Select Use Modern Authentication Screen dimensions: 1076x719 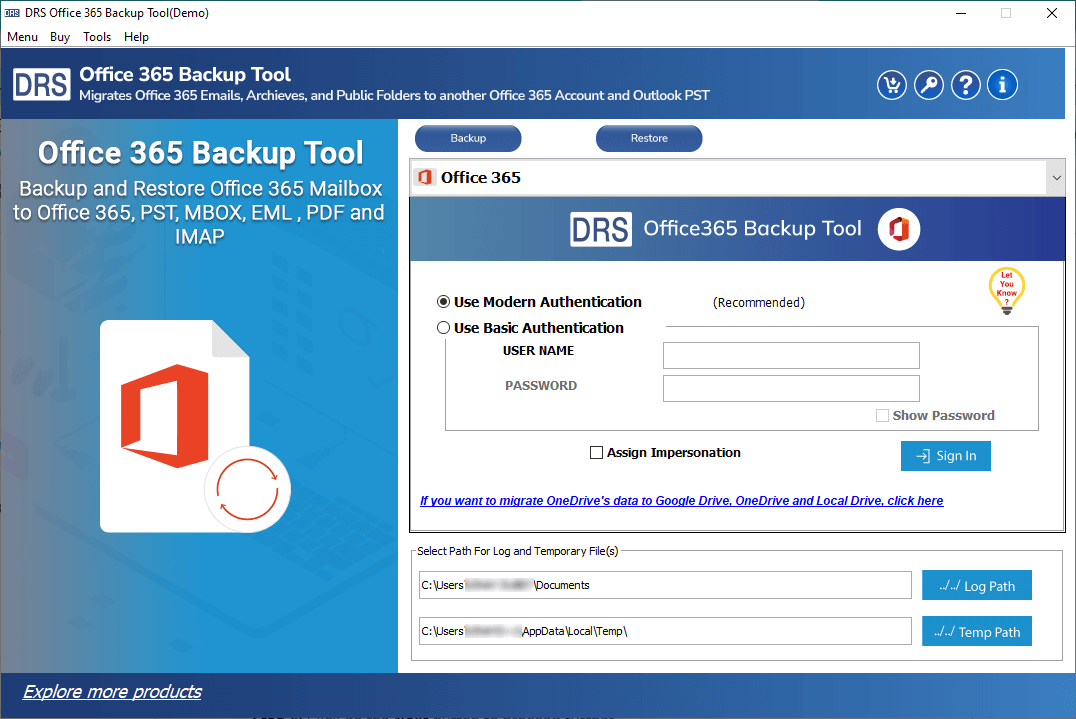[443, 301]
